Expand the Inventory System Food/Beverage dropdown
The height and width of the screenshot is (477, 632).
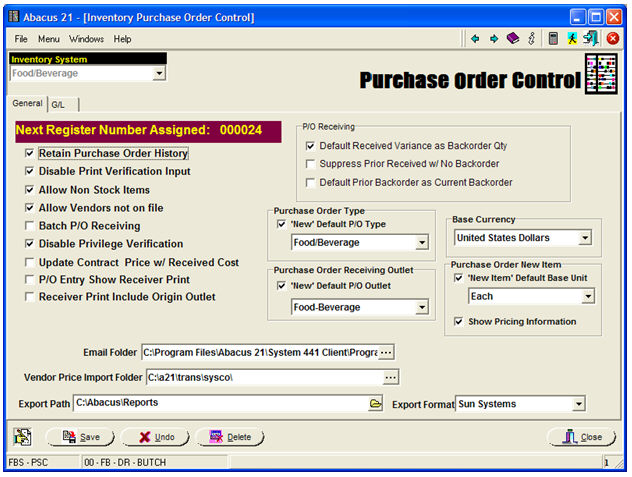[x=159, y=73]
